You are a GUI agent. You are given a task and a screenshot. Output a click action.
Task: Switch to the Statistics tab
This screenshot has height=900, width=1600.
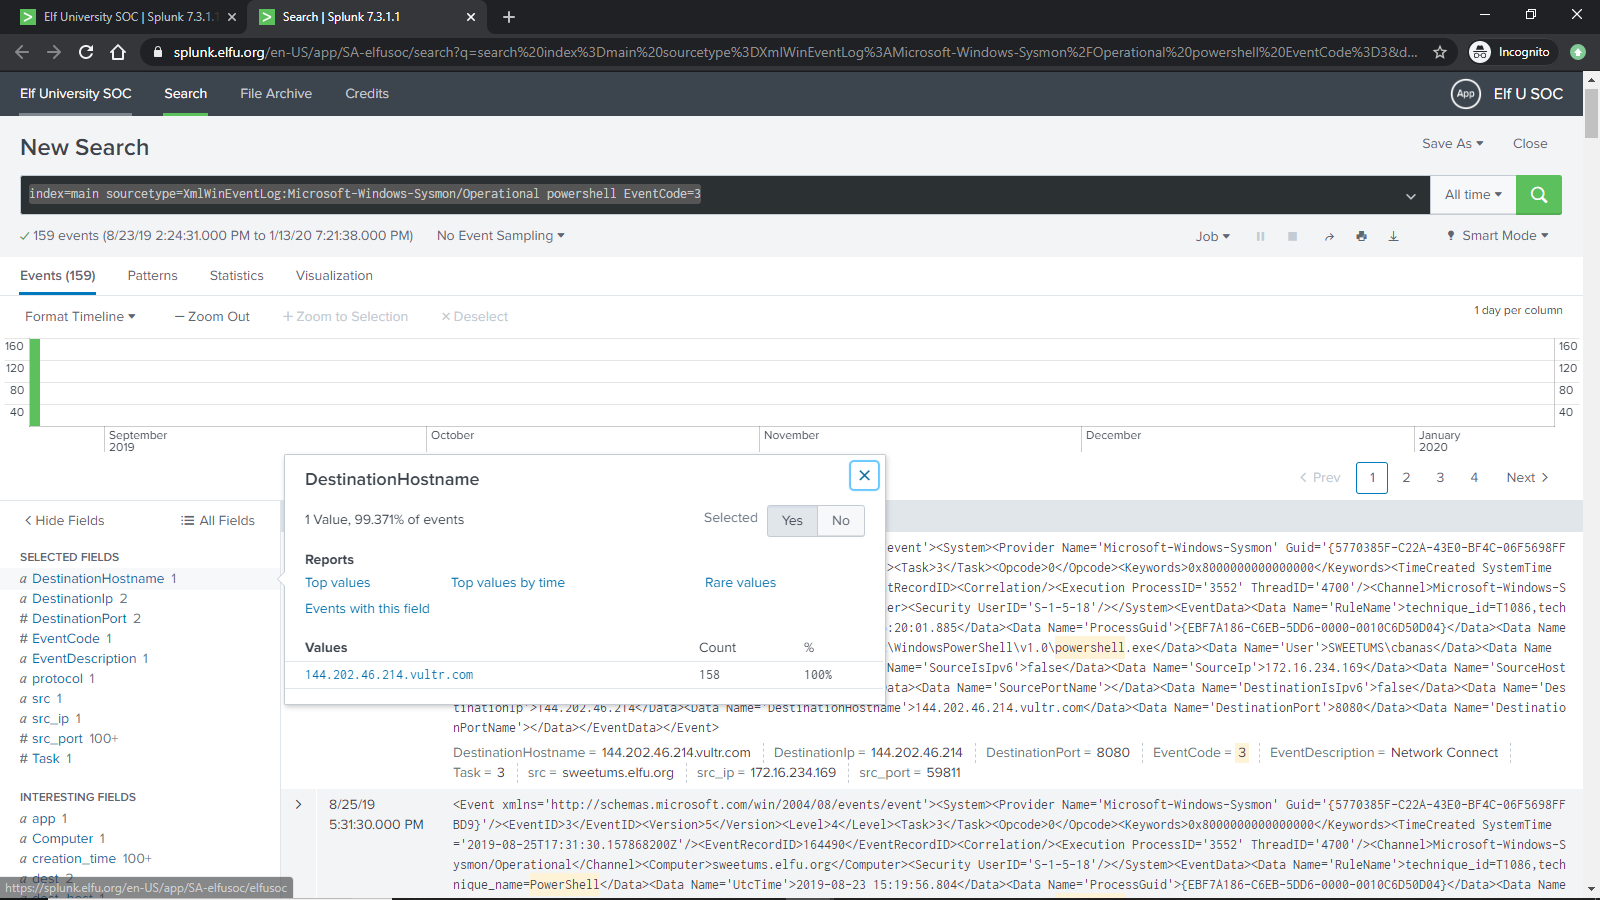pos(236,276)
